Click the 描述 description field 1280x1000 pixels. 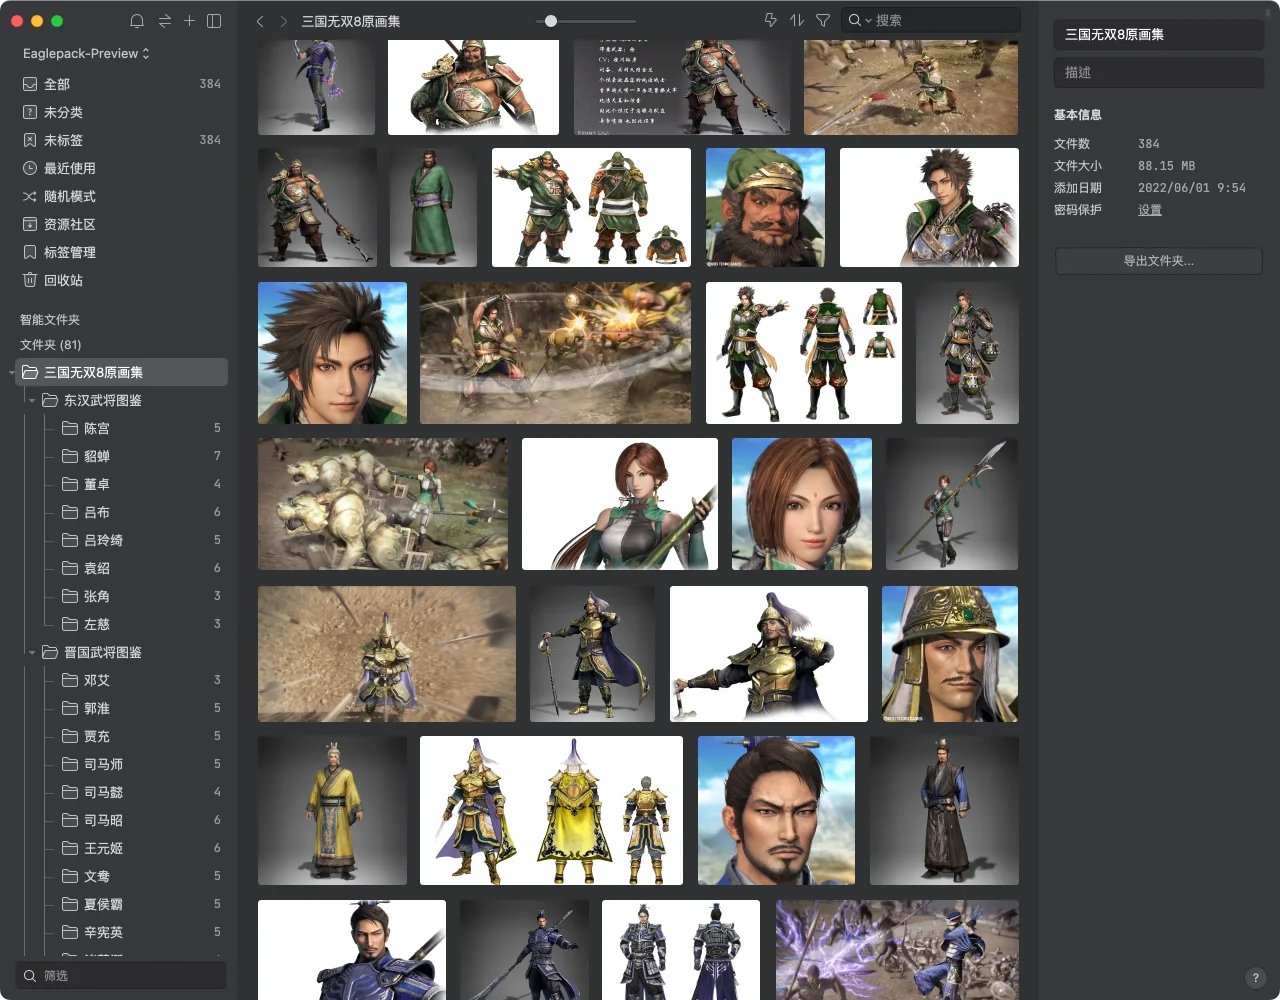pyautogui.click(x=1158, y=72)
